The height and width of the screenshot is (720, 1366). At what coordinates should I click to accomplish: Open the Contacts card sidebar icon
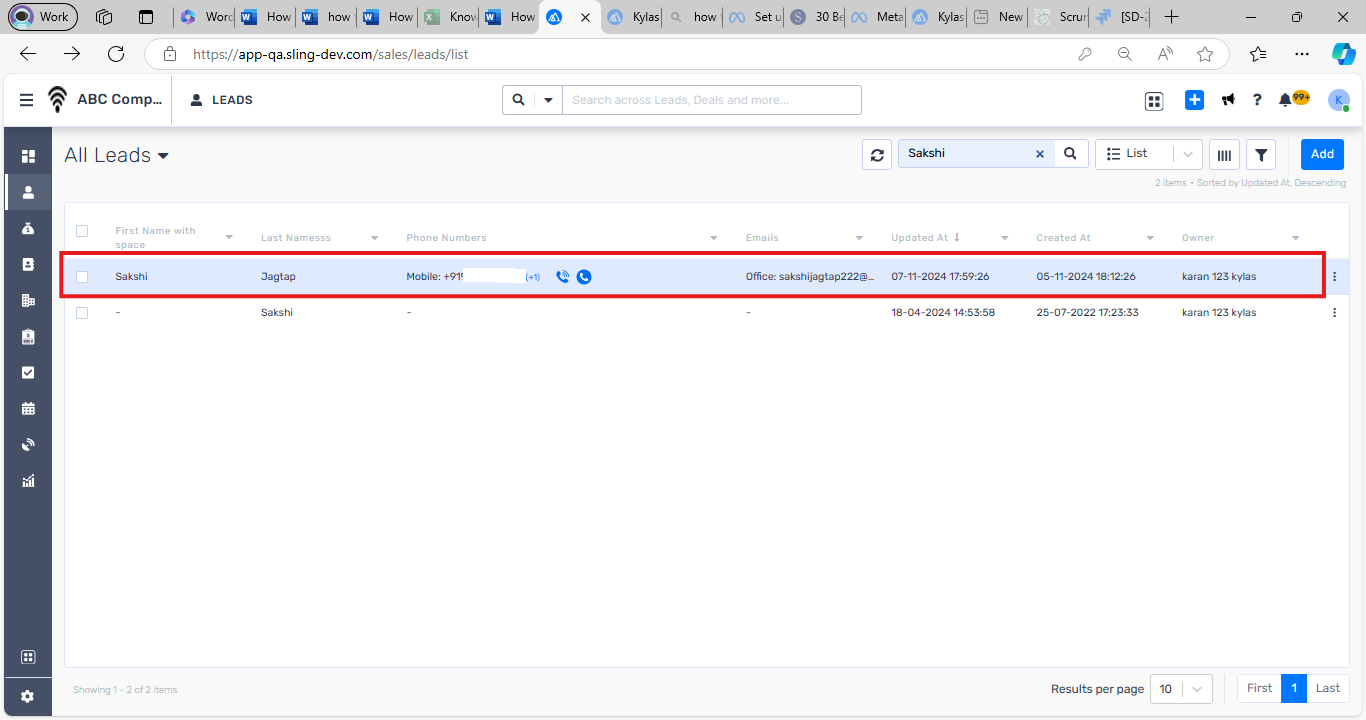point(28,264)
